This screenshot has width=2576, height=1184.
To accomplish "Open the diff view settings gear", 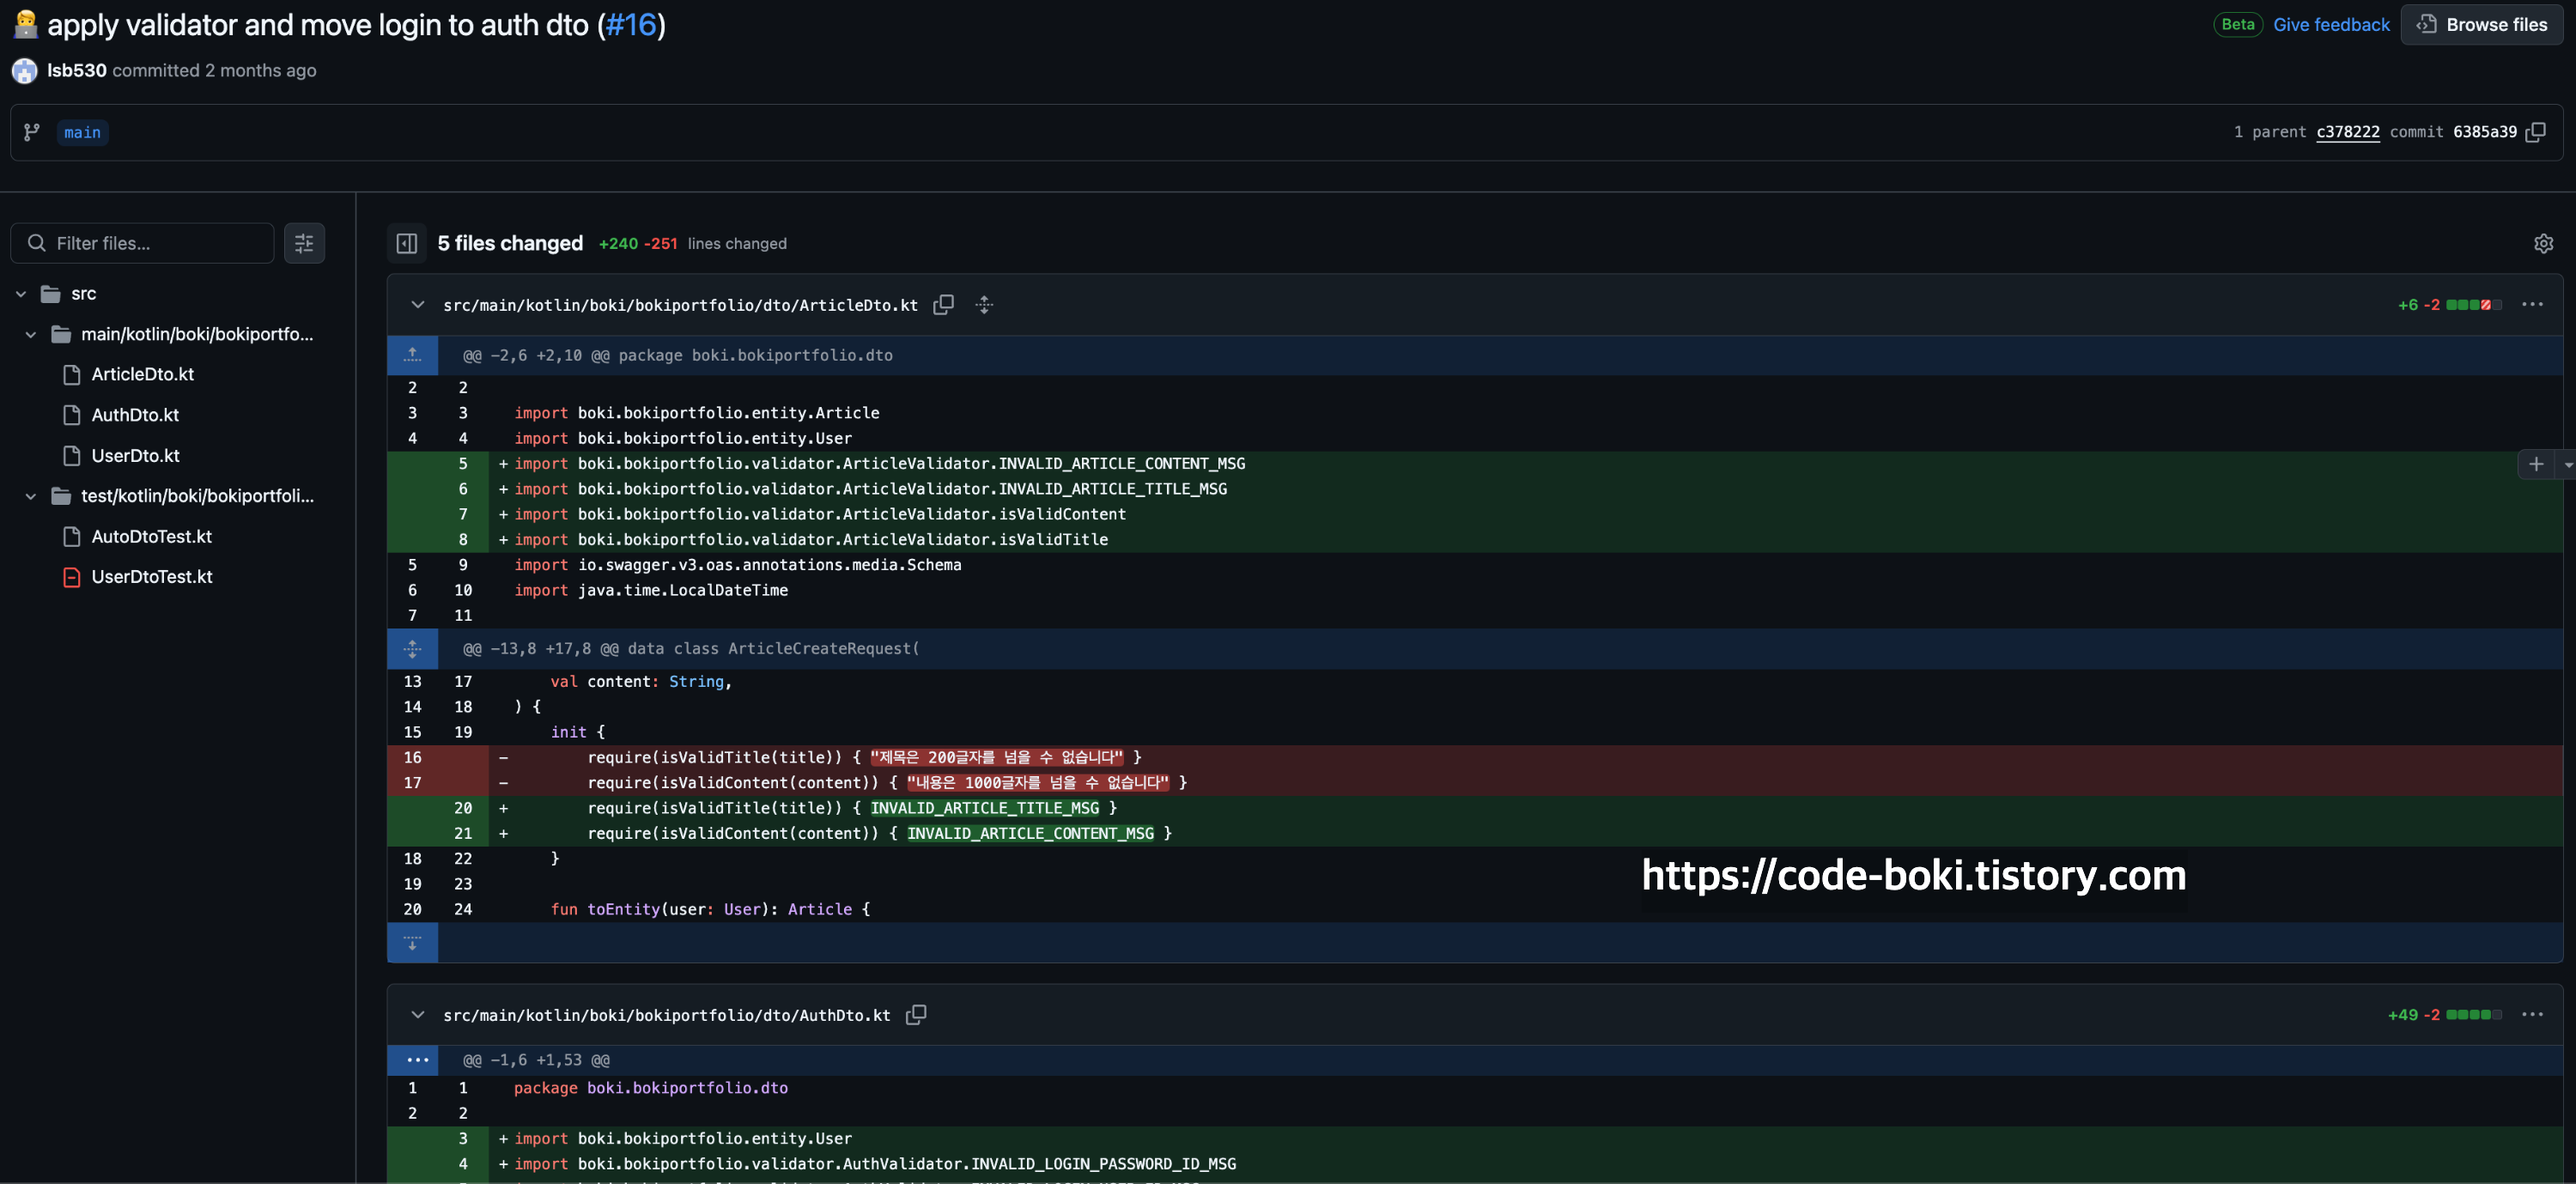I will pyautogui.click(x=2543, y=243).
